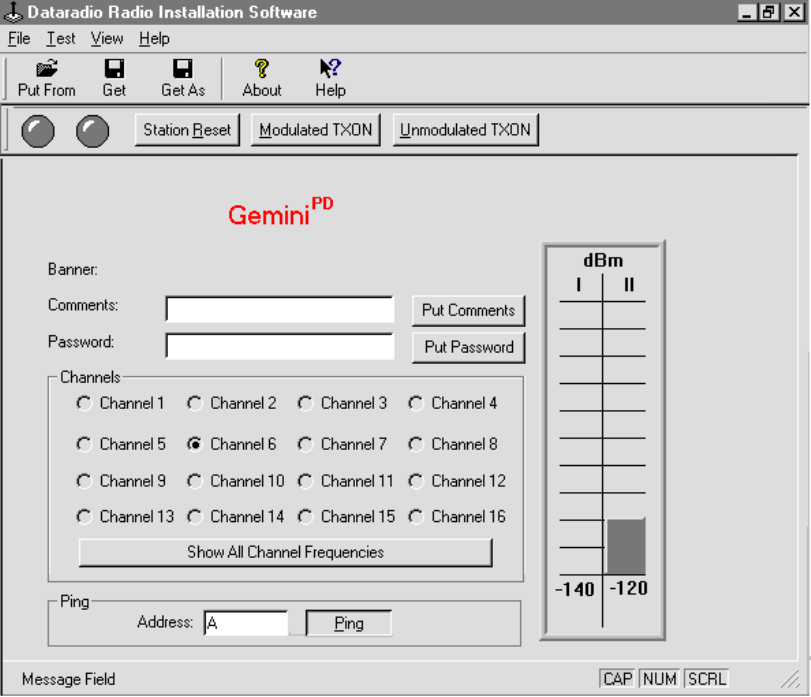Click the Get As floppy icon
Viewport: 811px width, 697px height.
tap(183, 68)
